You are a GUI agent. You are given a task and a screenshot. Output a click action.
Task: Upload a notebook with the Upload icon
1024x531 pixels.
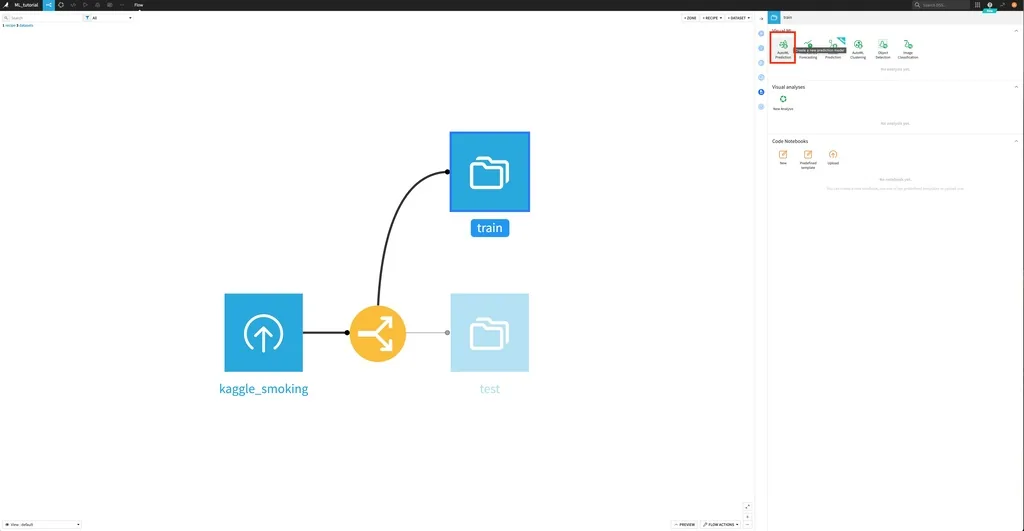[x=833, y=157]
